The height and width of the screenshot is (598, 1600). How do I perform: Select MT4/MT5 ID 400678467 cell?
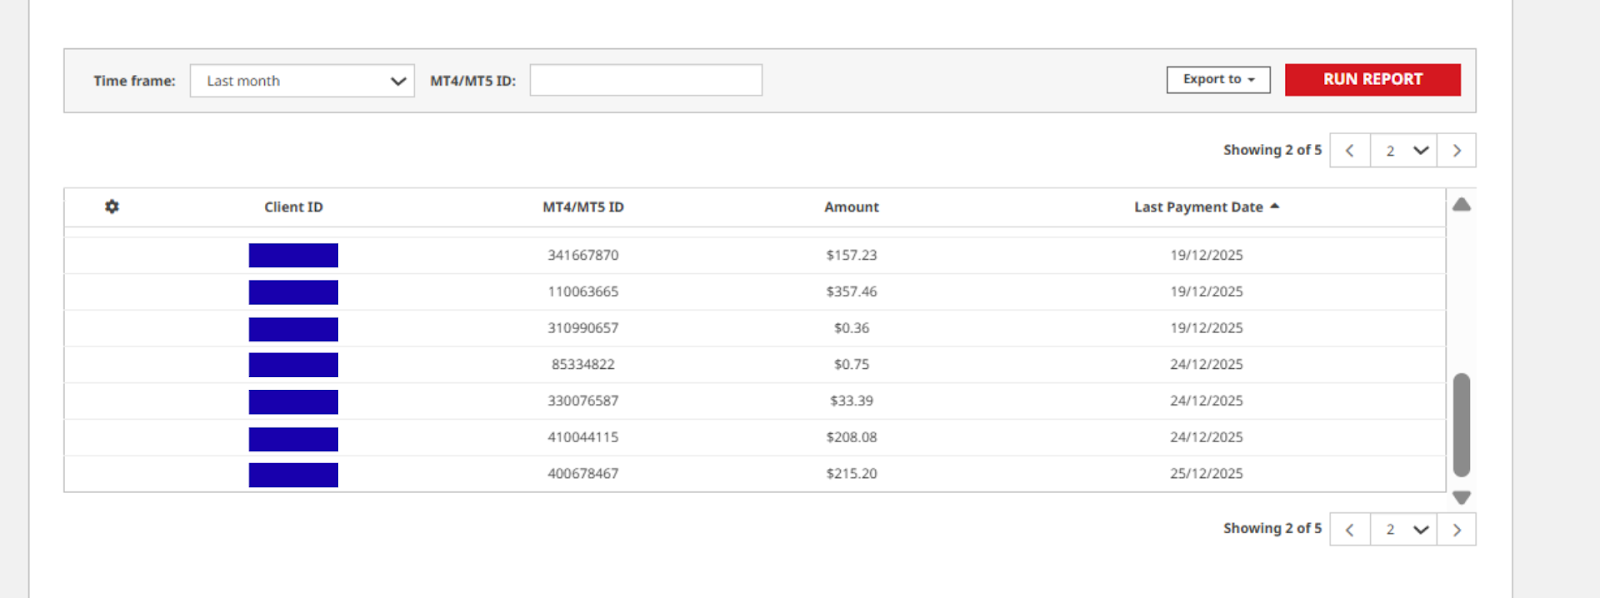pos(583,474)
